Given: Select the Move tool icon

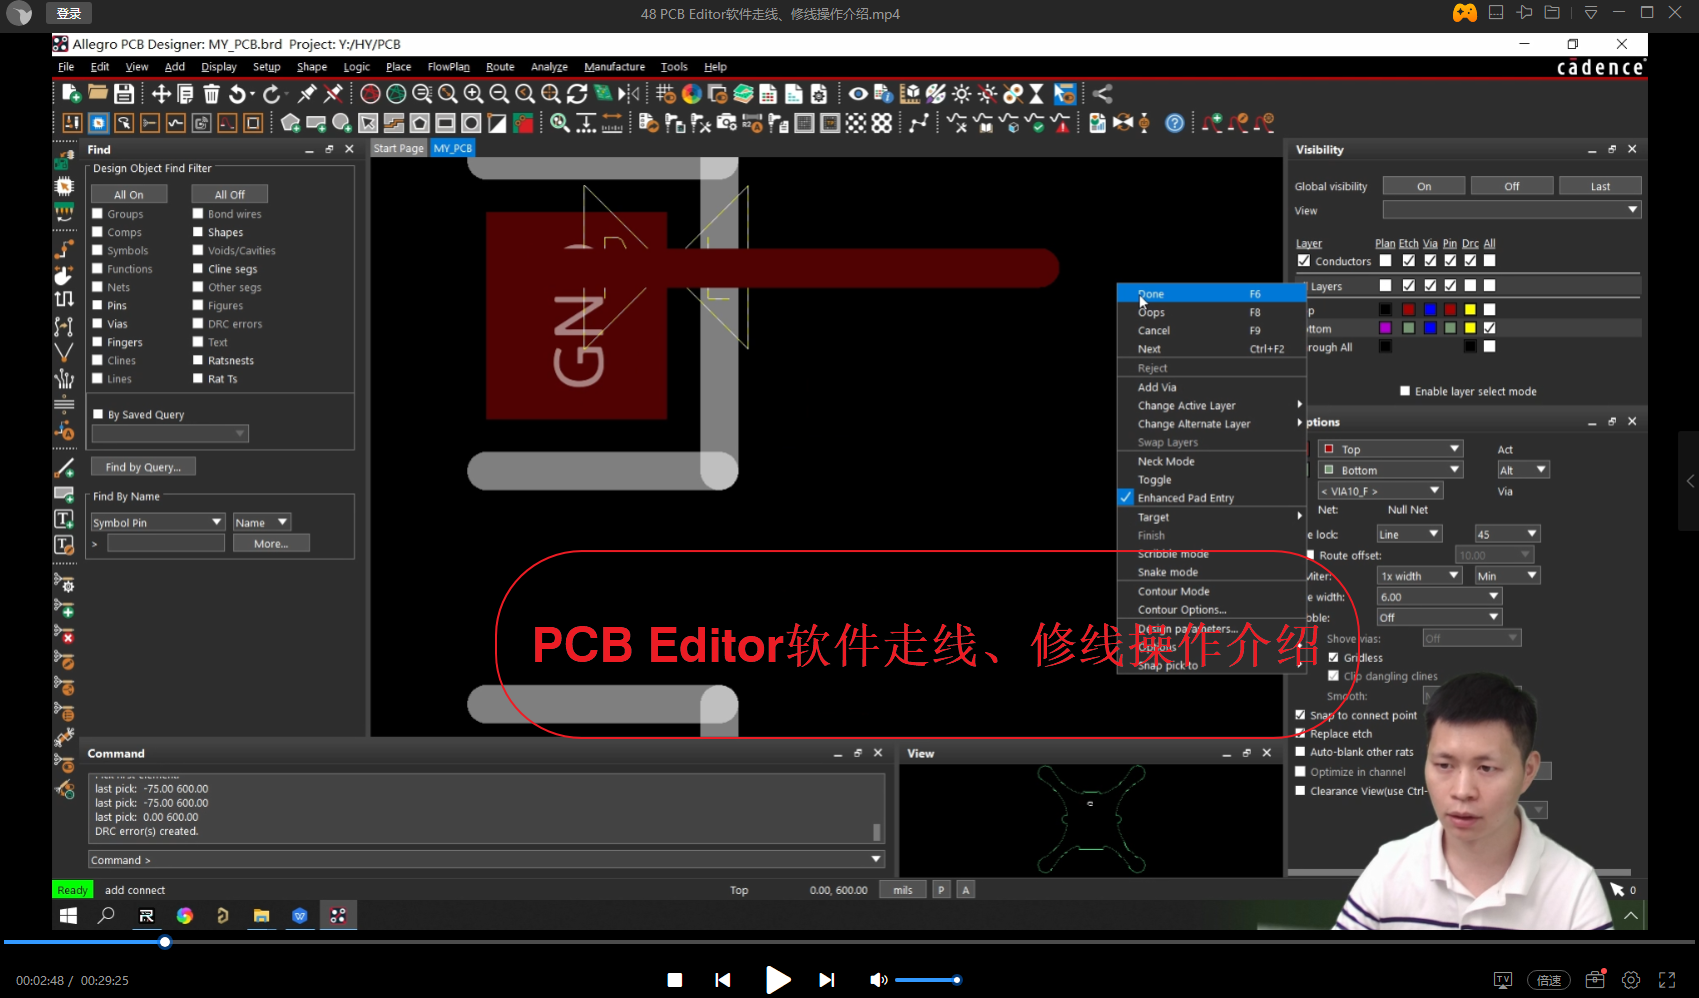Looking at the screenshot, I should tap(160, 93).
